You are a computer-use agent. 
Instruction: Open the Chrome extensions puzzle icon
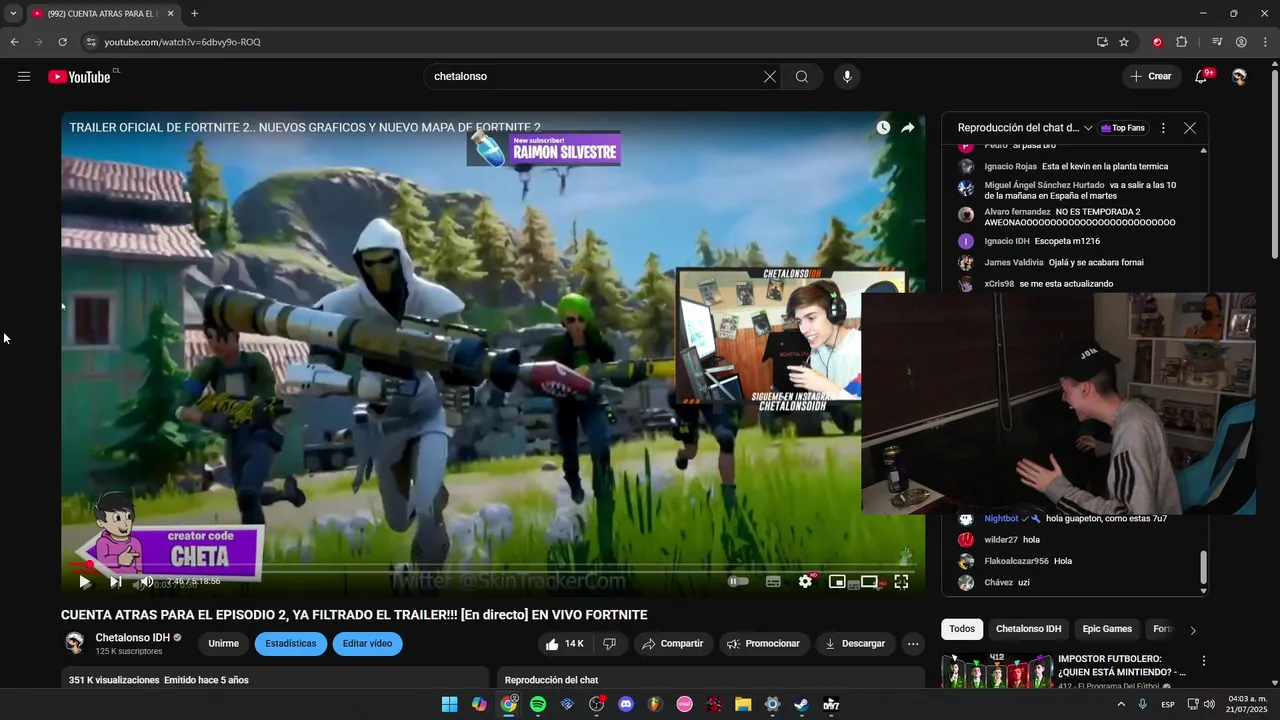click(x=1182, y=42)
